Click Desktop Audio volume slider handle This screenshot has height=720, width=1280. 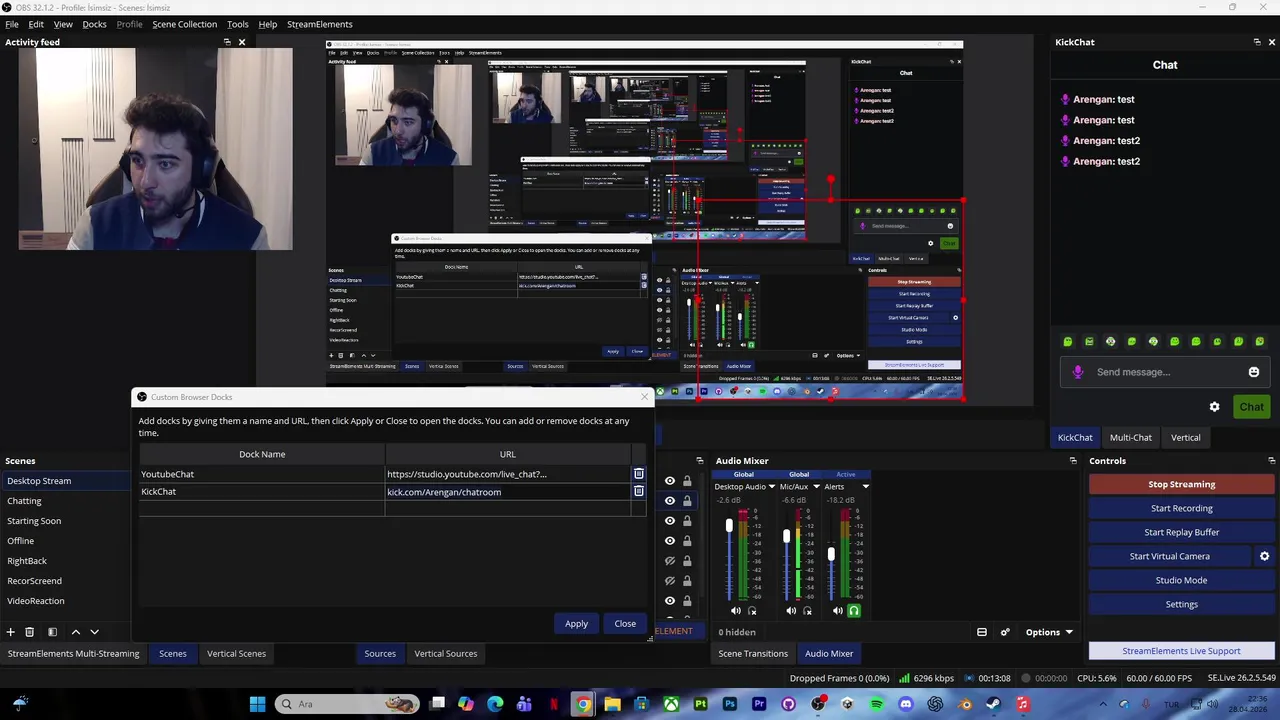[x=729, y=524]
